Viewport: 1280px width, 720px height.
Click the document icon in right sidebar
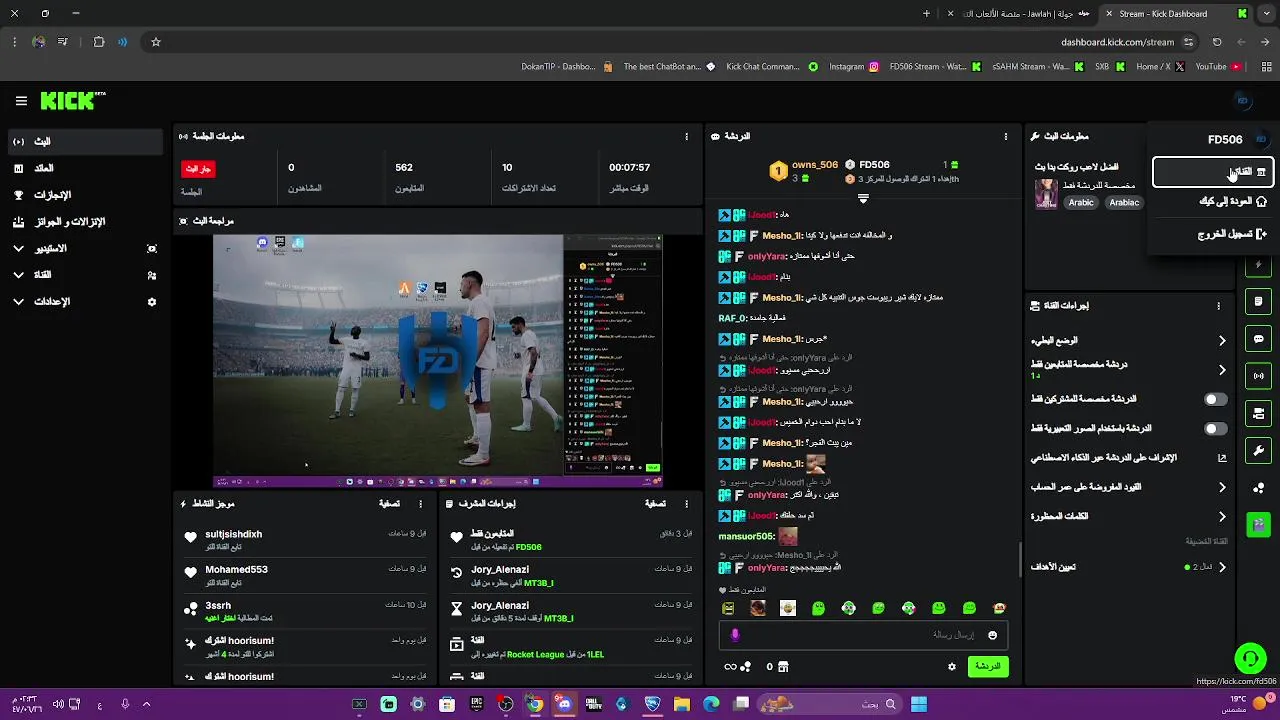1259,302
